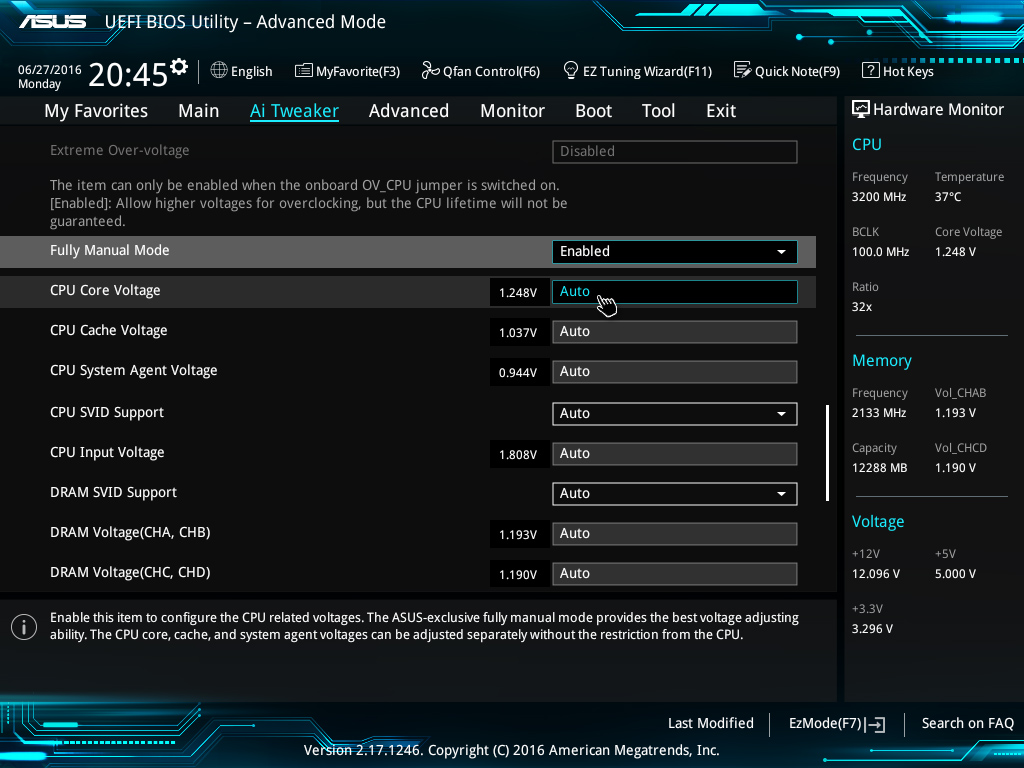This screenshot has width=1024, height=768.
Task: Switch to the Main tab
Action: 199,111
